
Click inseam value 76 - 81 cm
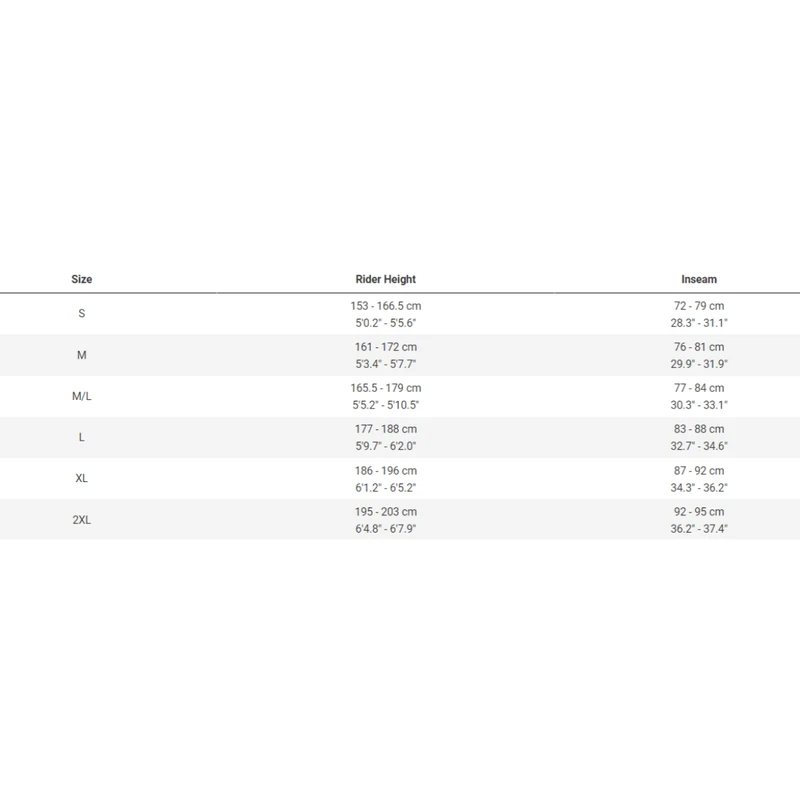click(698, 346)
